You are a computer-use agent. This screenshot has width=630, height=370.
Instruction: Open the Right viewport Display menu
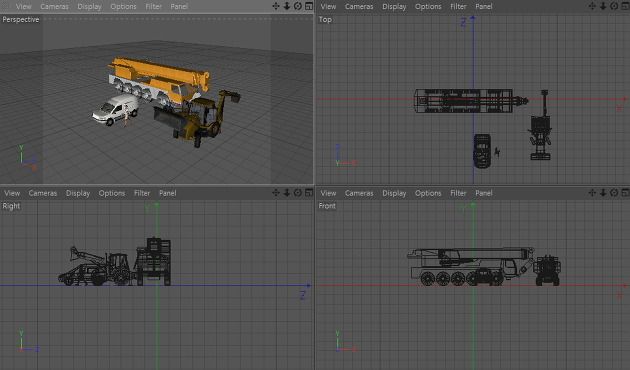pyautogui.click(x=78, y=193)
